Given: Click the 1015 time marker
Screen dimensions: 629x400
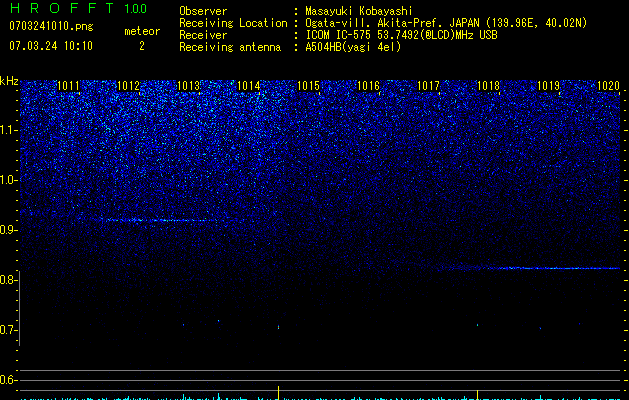Looking at the screenshot, I should [308, 86].
